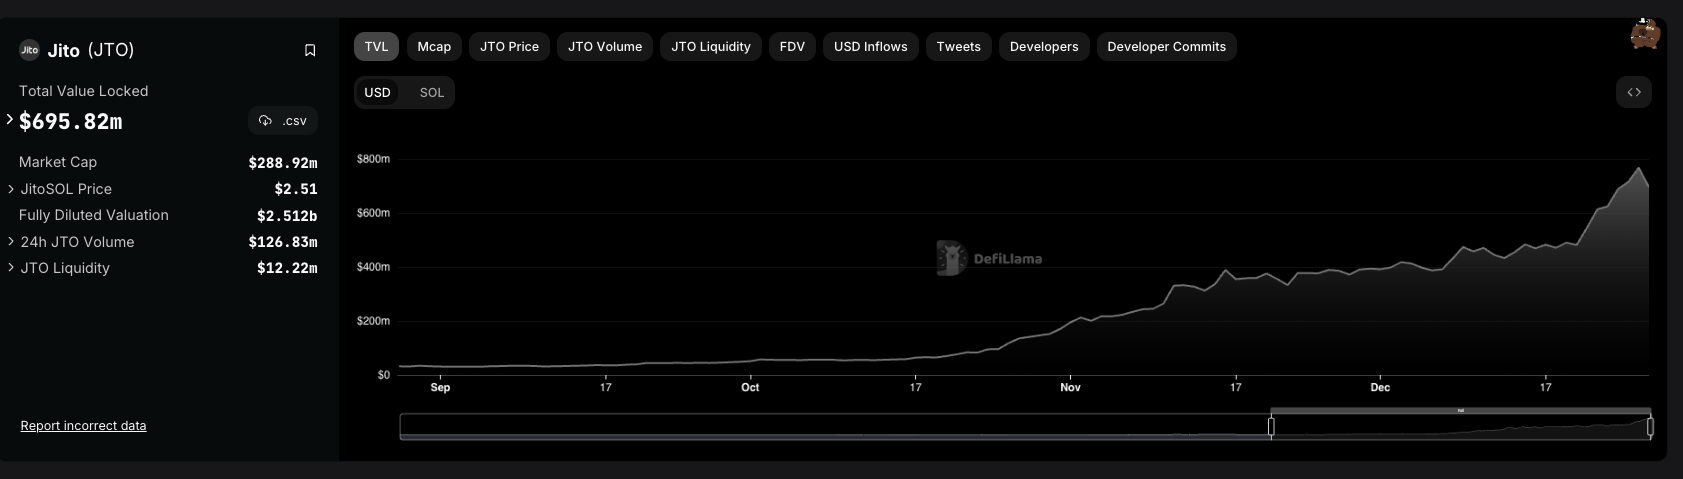The image size is (1683, 479).
Task: Click the $2.512b valuation value
Action: coord(287,215)
